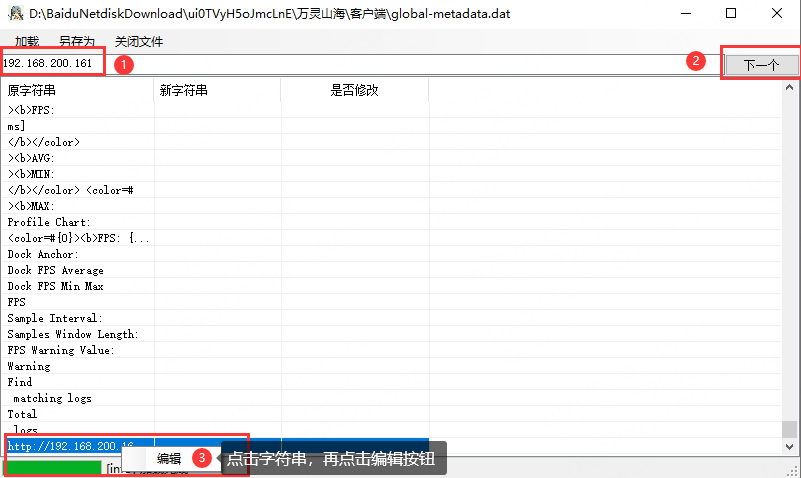Viewport: 801px width, 478px height.
Task: Focus the search field containing 192.168.200.161
Action: coord(362,64)
